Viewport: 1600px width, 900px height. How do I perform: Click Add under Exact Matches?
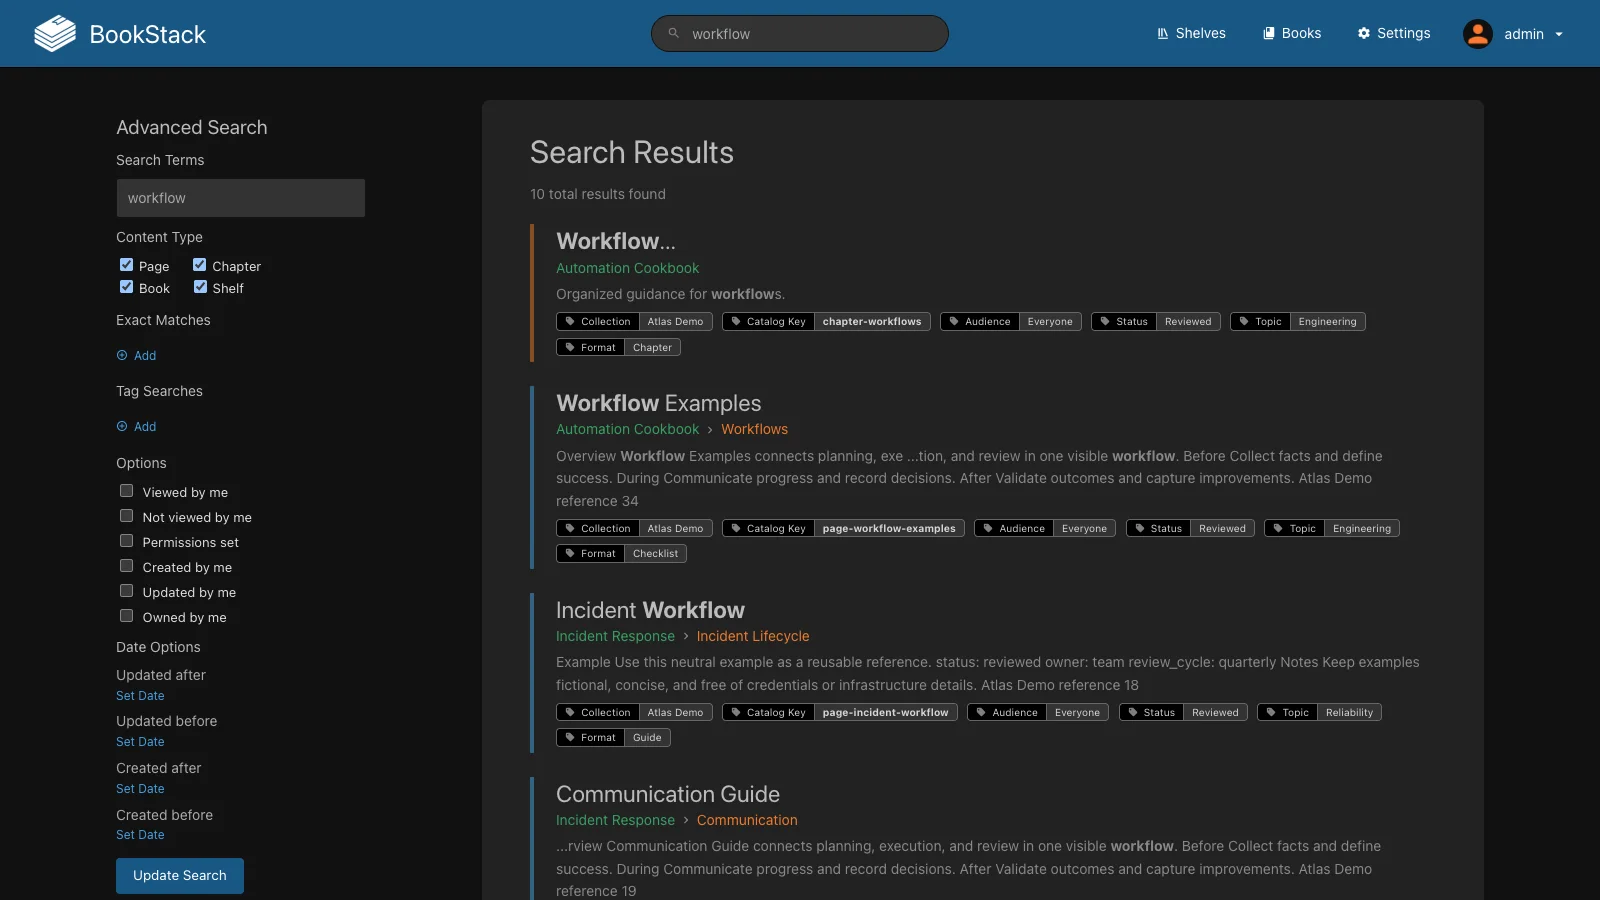click(x=136, y=355)
